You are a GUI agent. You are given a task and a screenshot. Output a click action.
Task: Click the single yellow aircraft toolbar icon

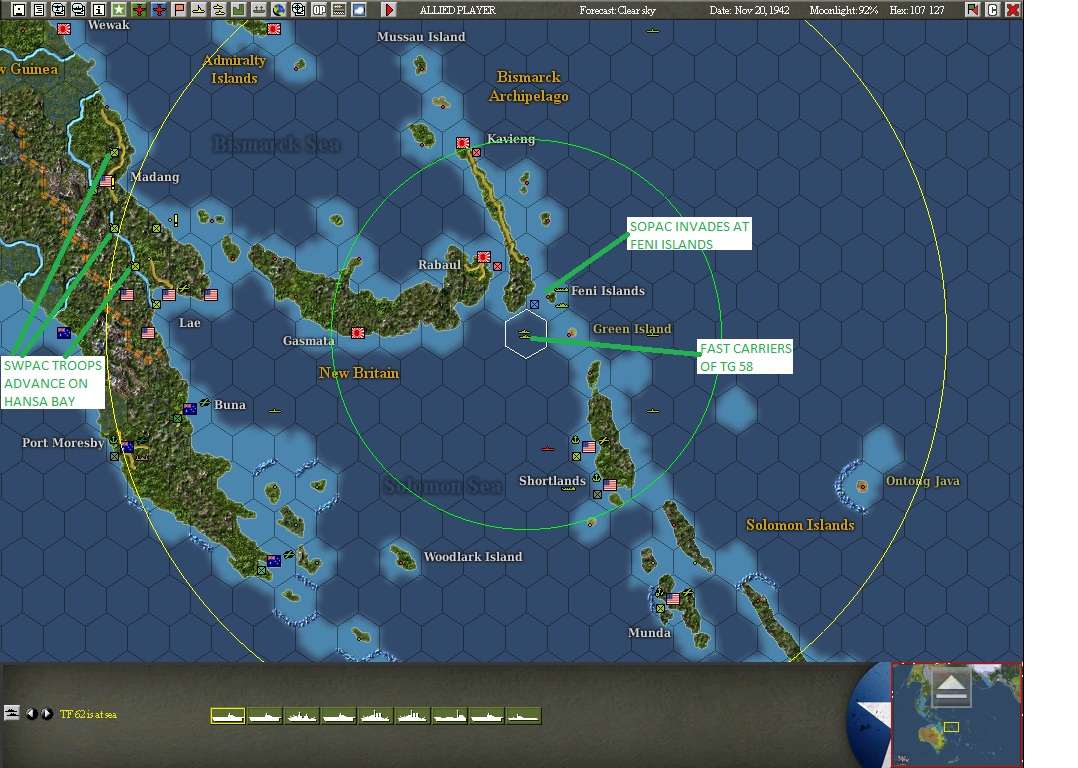tap(199, 10)
